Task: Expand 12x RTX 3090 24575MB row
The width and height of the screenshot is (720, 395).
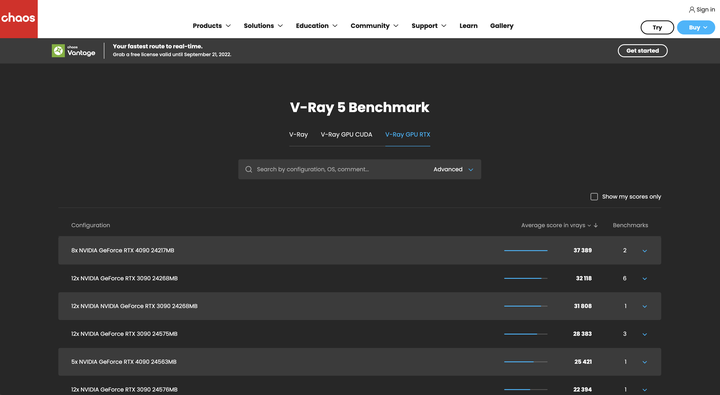Action: pyautogui.click(x=645, y=334)
